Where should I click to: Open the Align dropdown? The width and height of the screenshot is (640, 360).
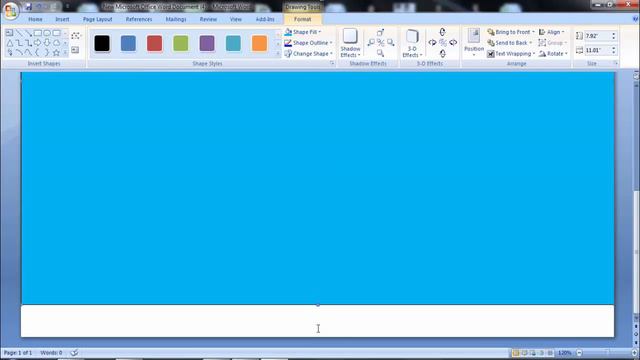(x=551, y=32)
